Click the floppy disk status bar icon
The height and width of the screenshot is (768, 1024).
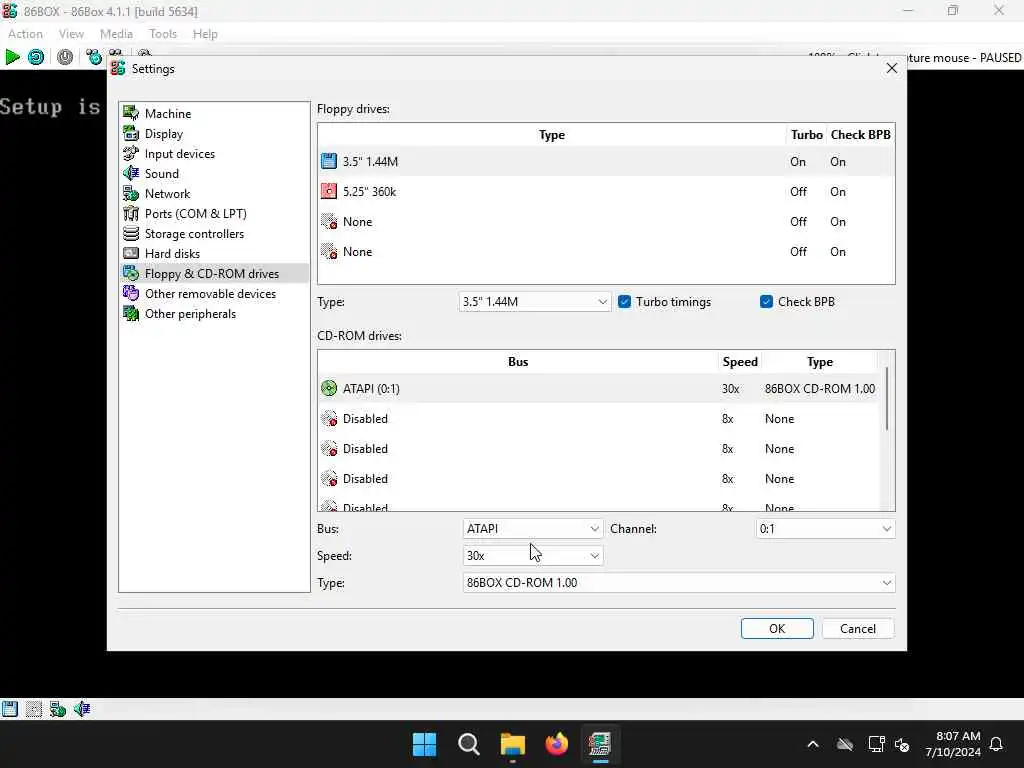pos(10,709)
